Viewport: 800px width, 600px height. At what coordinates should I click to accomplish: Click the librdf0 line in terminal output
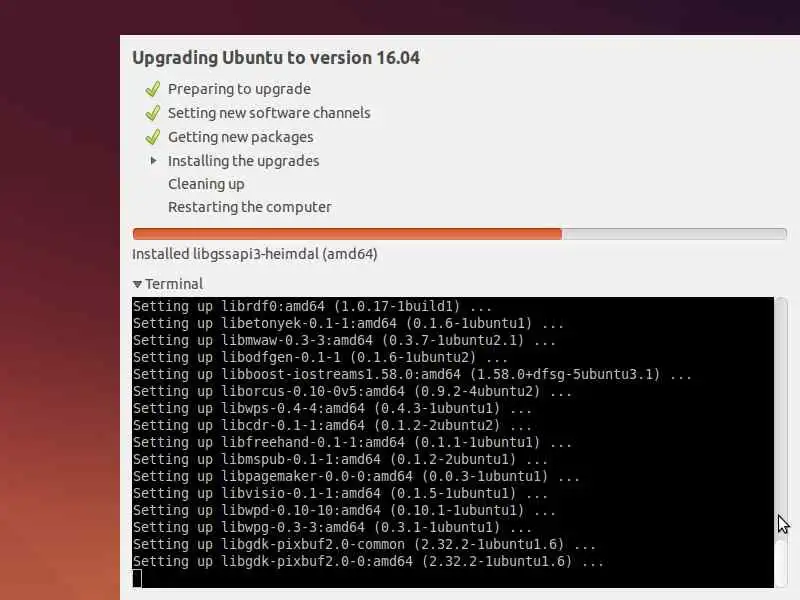click(312, 307)
